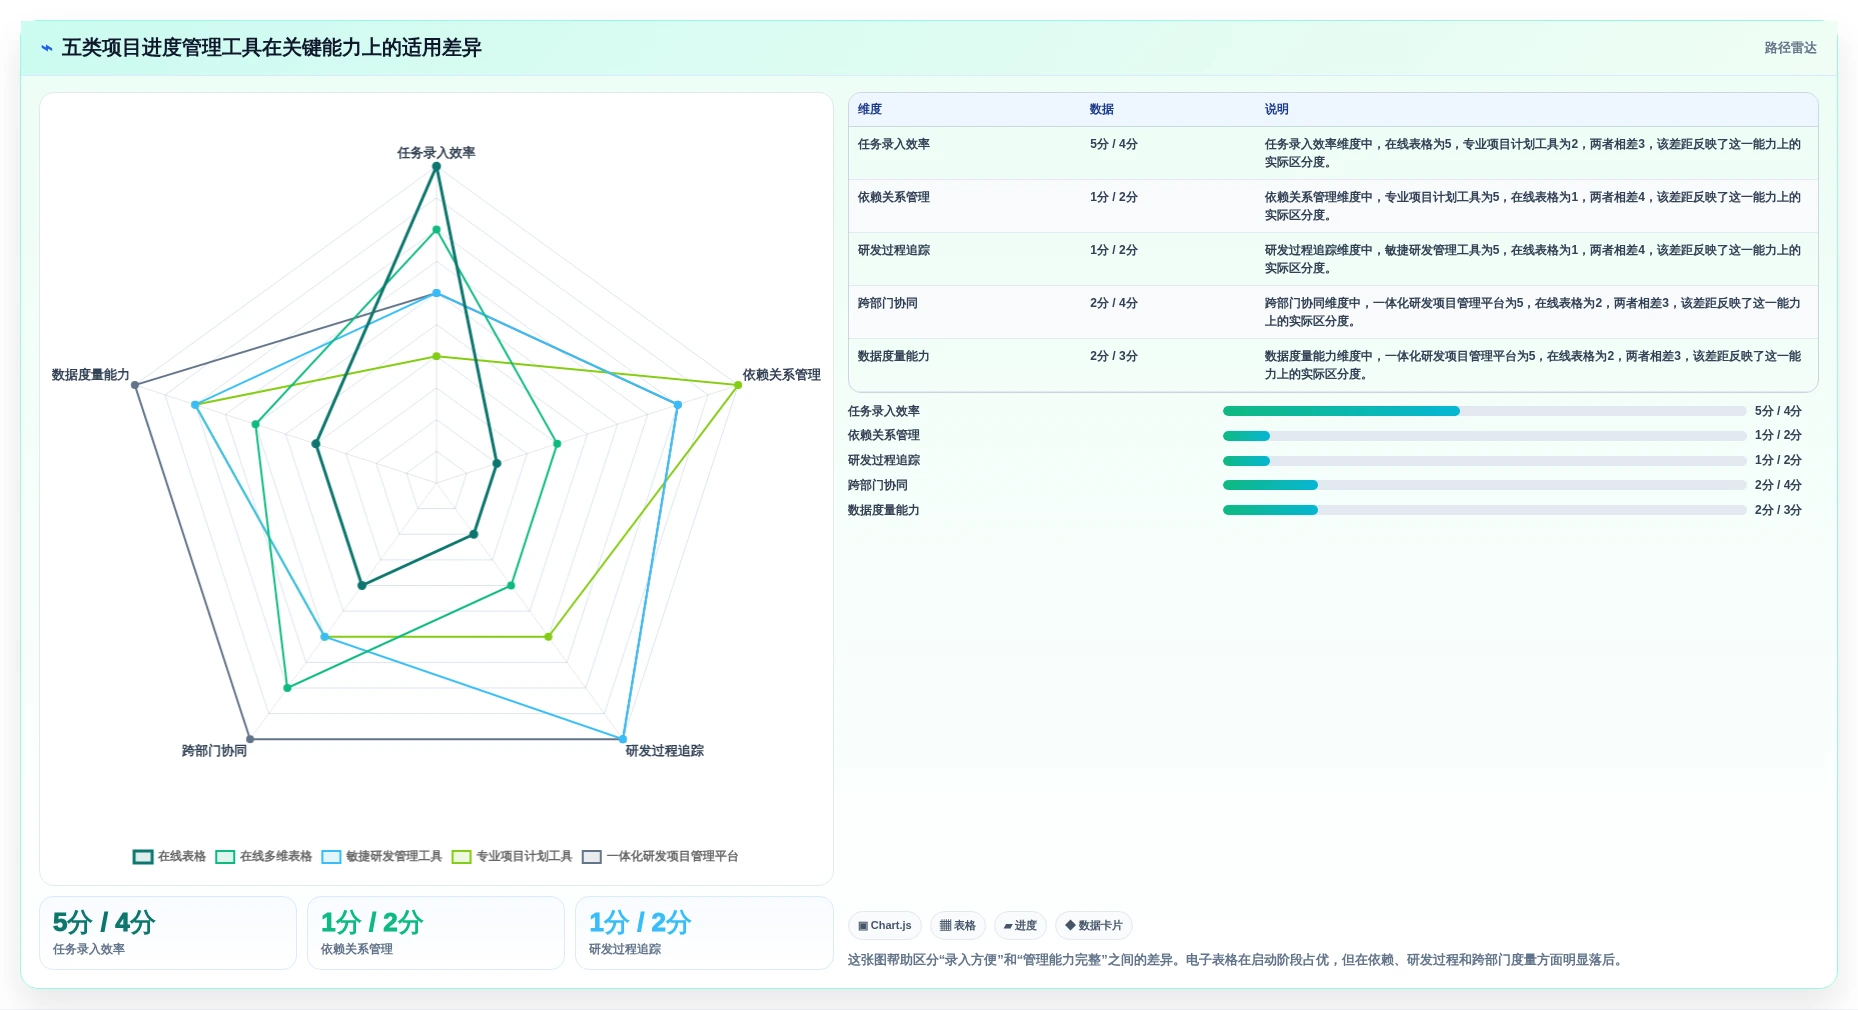Open the 1分 / 2分 研发过程追踪 data card
Viewport: 1858px width, 1010px height.
pos(704,933)
